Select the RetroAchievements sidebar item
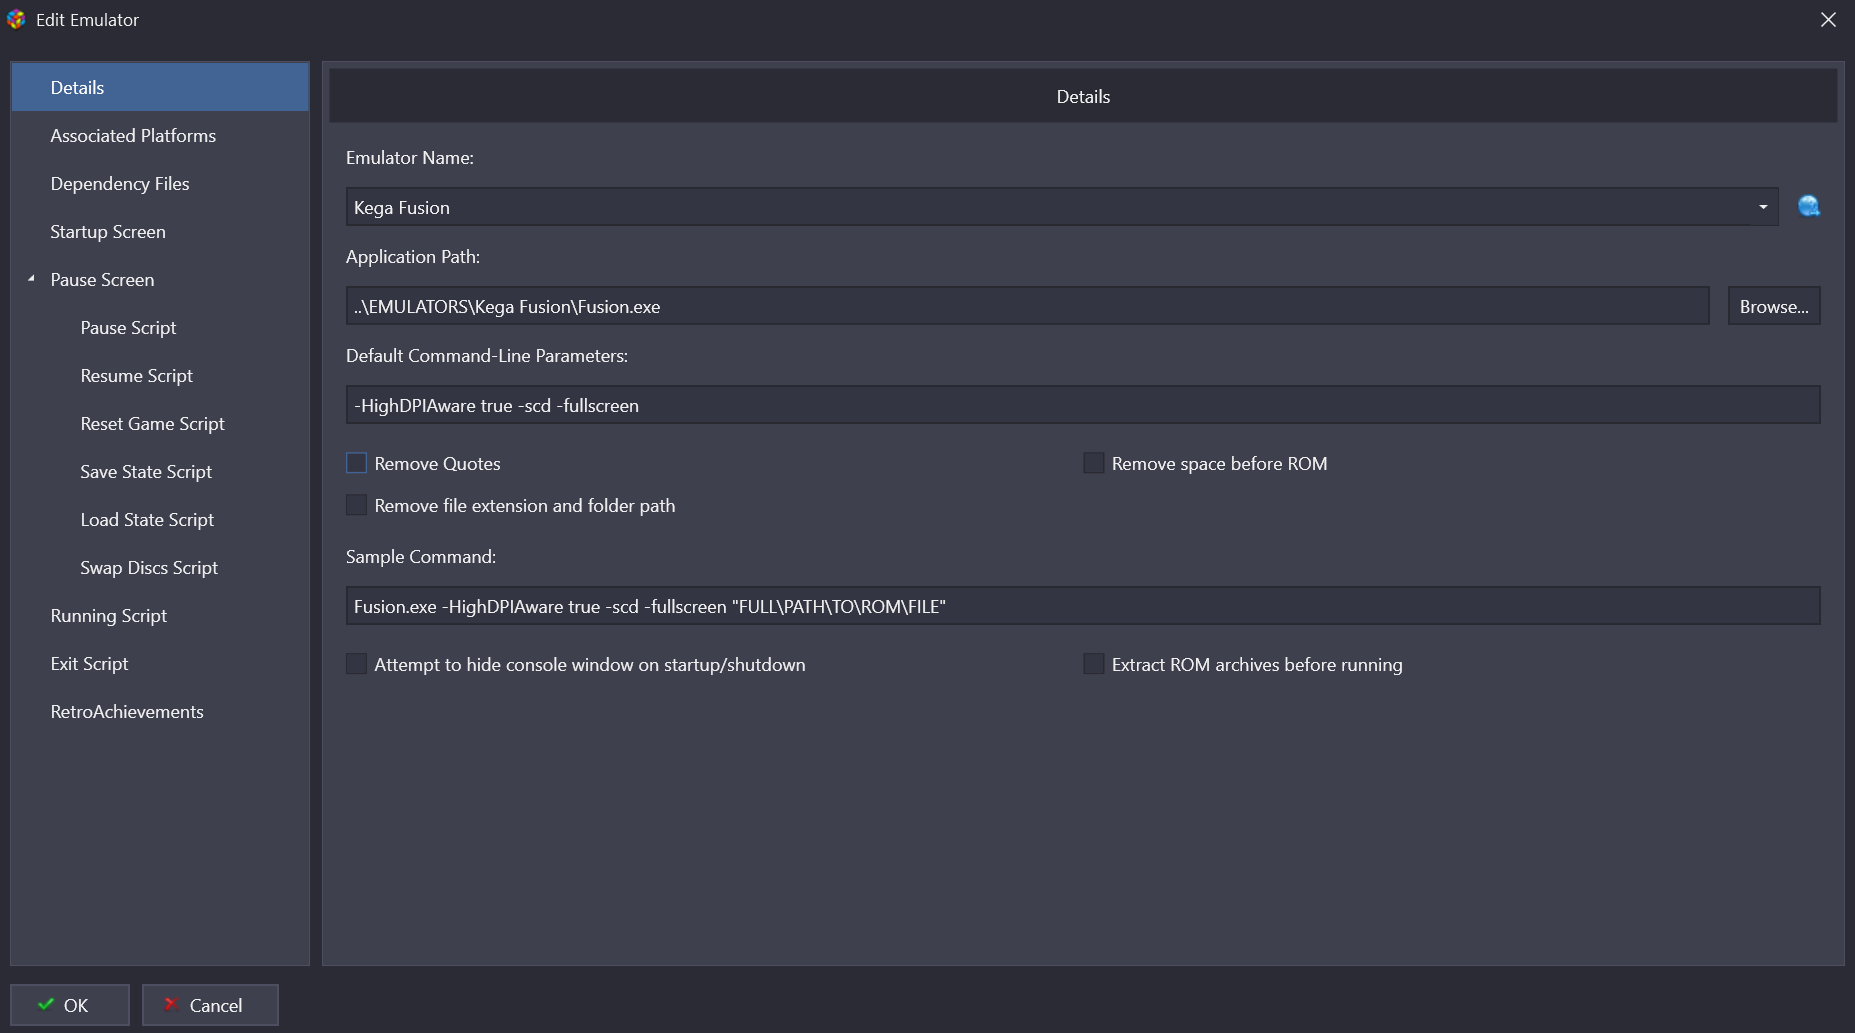1855x1033 pixels. click(127, 712)
